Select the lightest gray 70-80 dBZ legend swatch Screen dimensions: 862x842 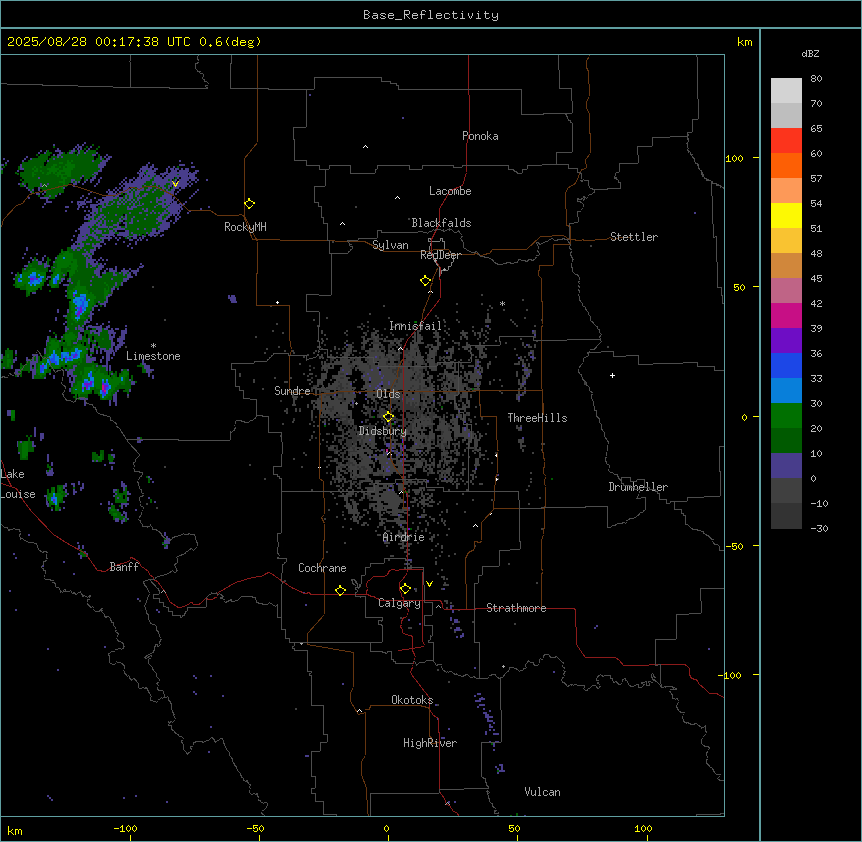click(x=786, y=91)
